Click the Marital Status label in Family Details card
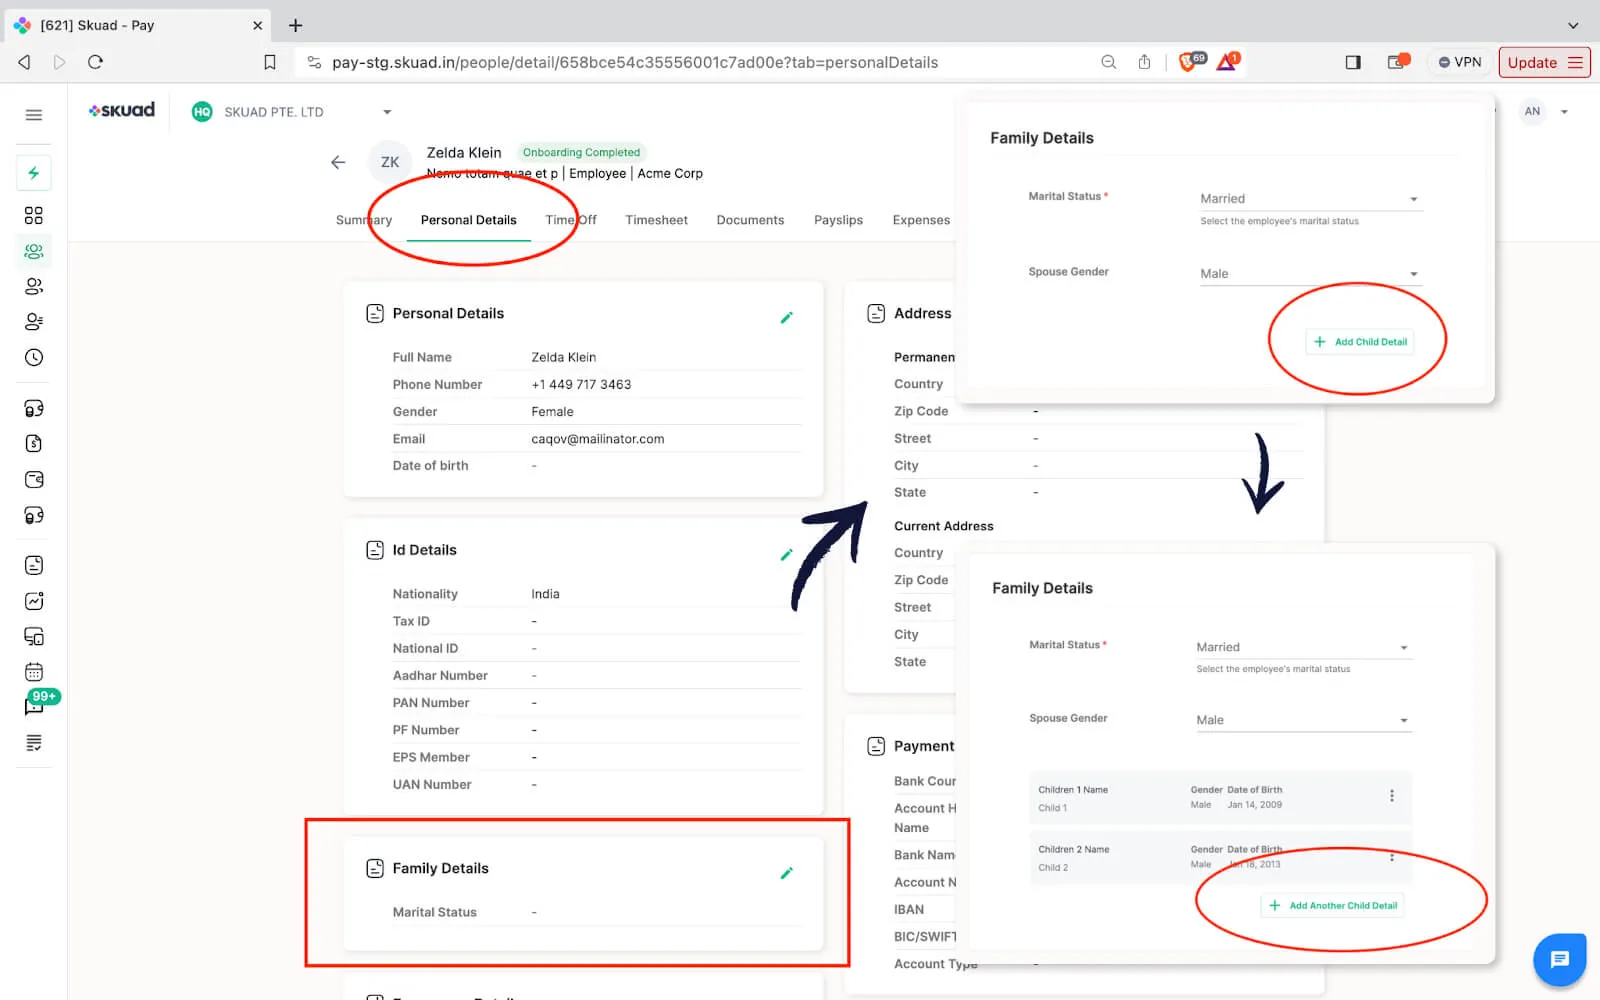1600x1000 pixels. (x=435, y=912)
